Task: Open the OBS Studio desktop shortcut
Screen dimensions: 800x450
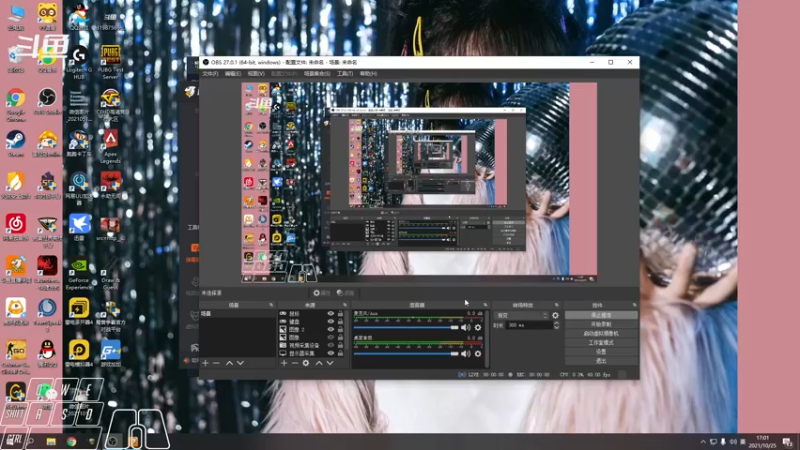Action: [x=47, y=102]
